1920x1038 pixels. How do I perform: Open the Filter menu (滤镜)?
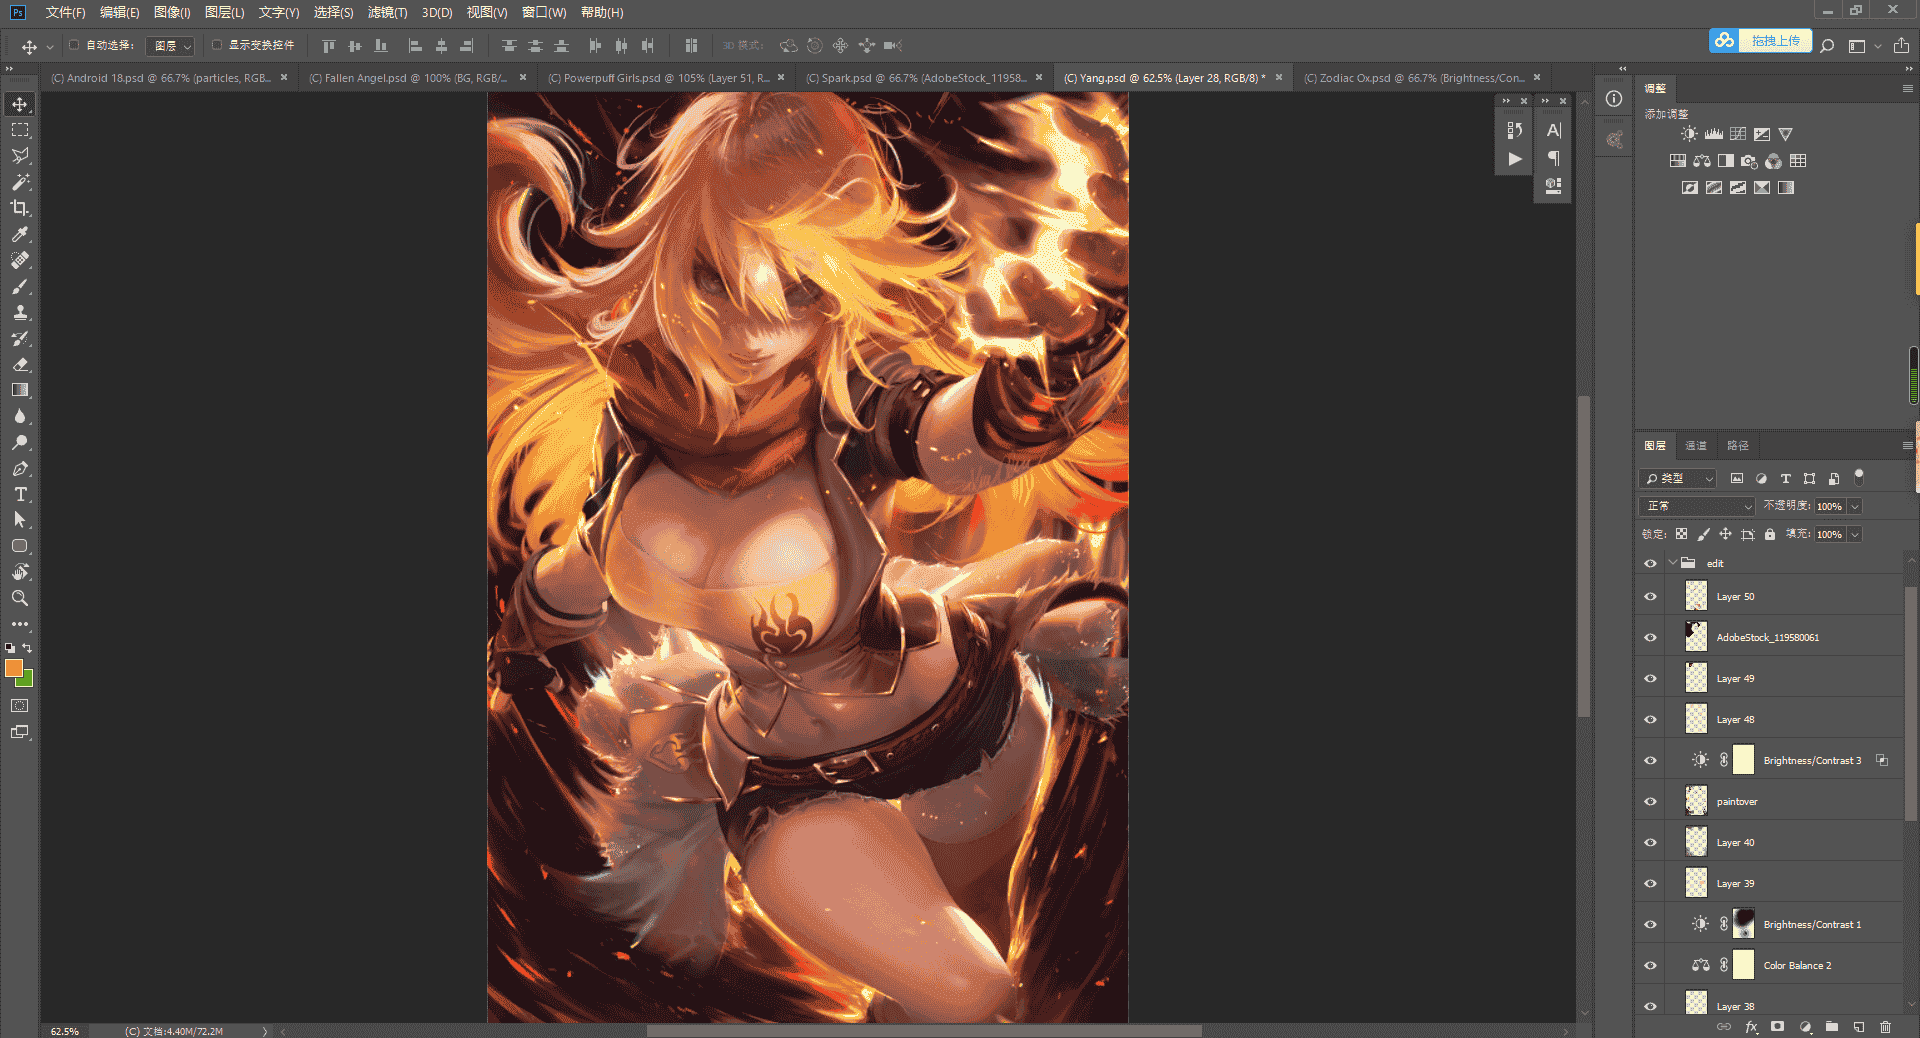pyautogui.click(x=387, y=12)
